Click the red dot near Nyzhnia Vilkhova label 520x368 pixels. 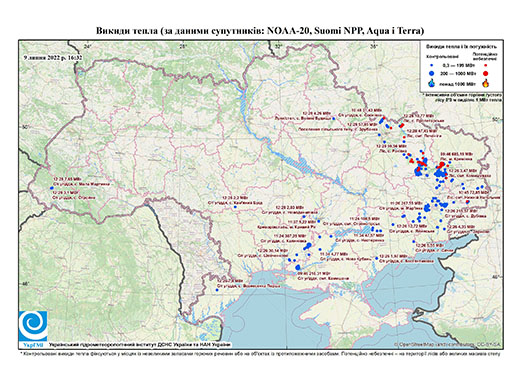(467, 202)
